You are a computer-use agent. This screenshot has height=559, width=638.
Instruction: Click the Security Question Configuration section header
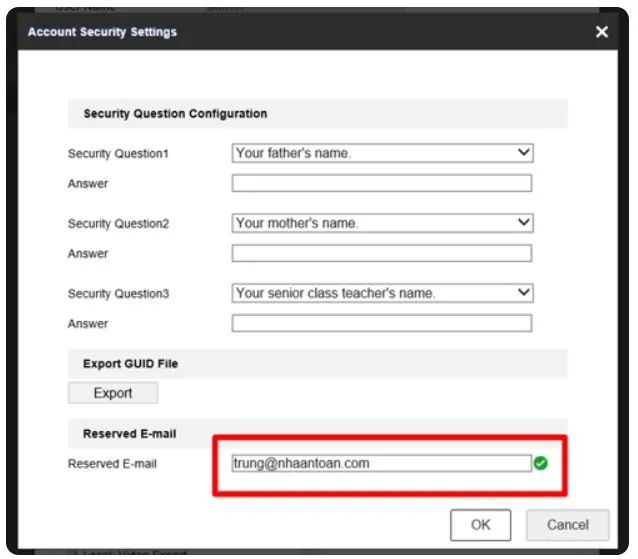(175, 114)
